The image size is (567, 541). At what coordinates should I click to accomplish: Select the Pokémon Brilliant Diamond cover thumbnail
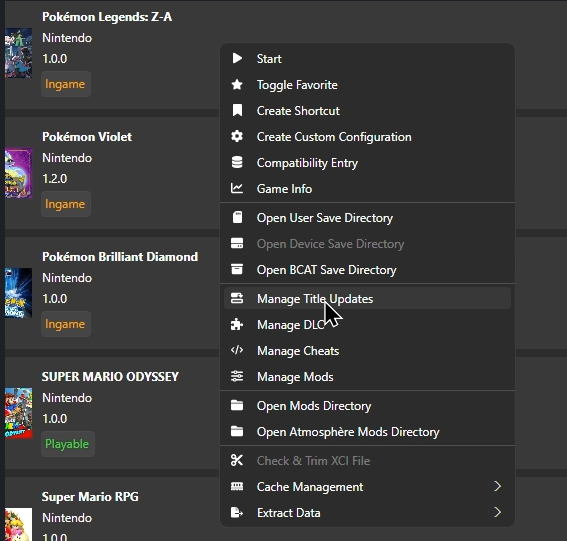coord(18,293)
